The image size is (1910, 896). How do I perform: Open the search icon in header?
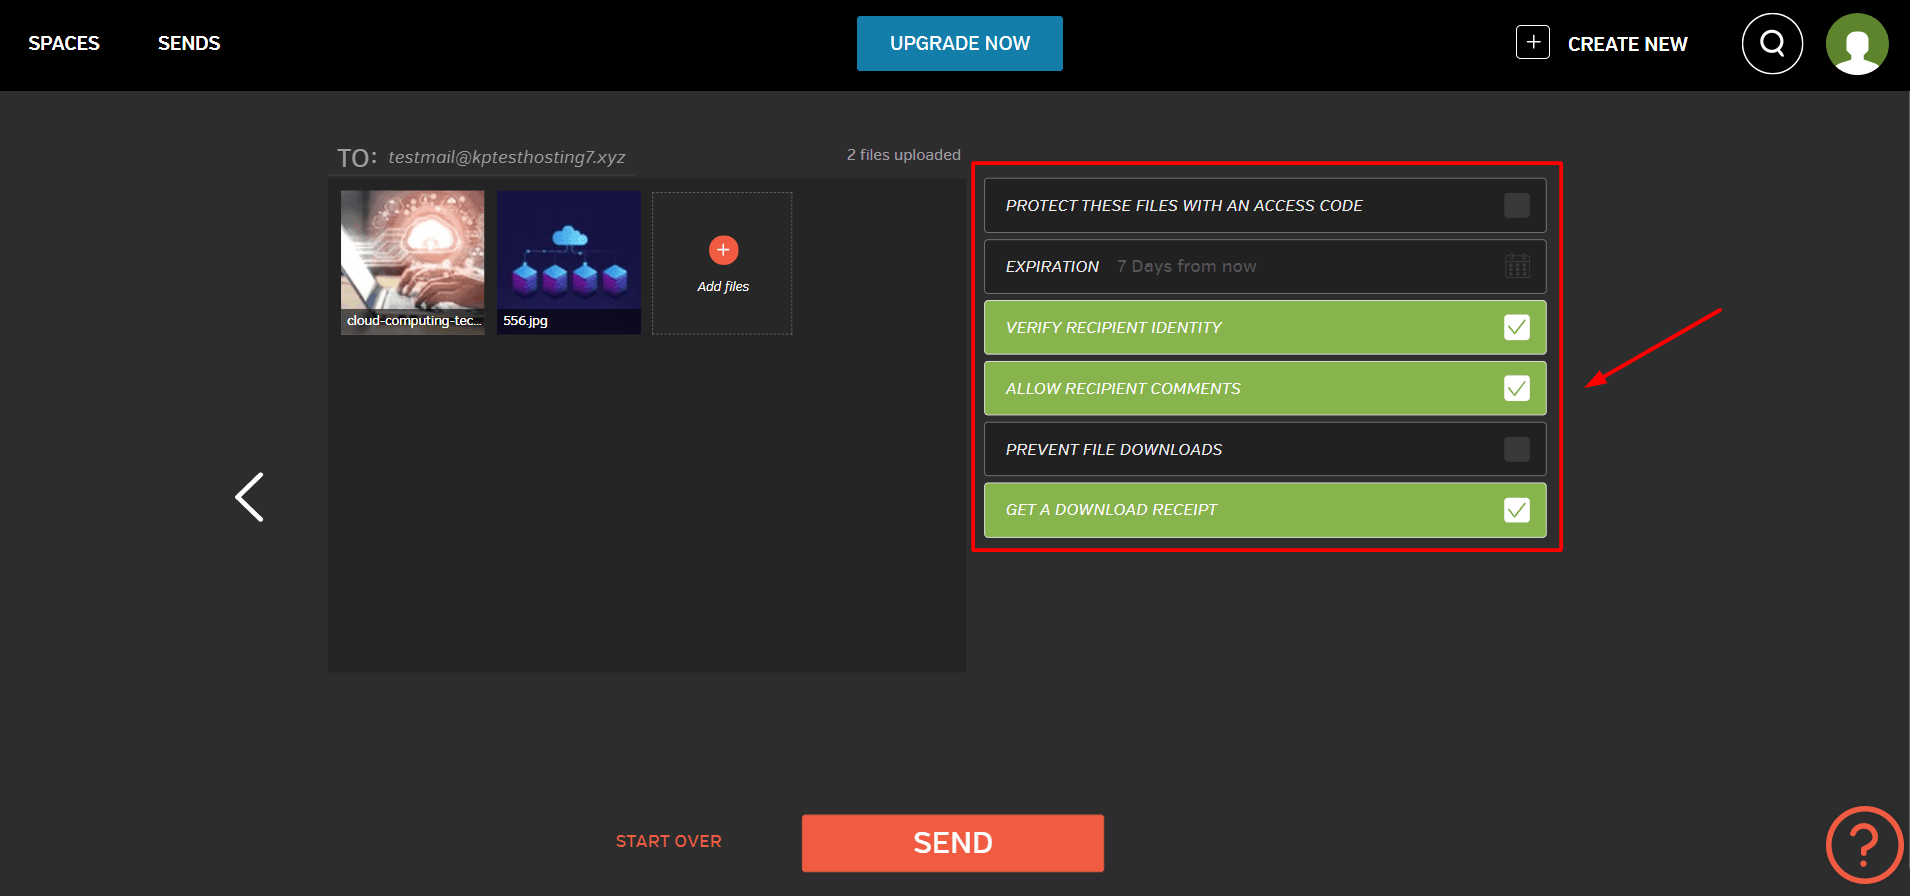click(x=1772, y=44)
